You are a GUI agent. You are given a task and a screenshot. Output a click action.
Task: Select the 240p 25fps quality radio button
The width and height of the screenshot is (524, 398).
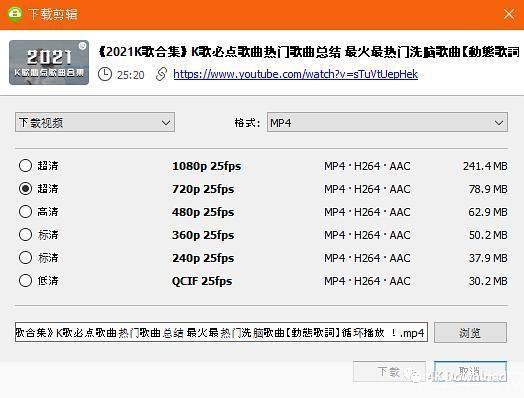click(25, 258)
